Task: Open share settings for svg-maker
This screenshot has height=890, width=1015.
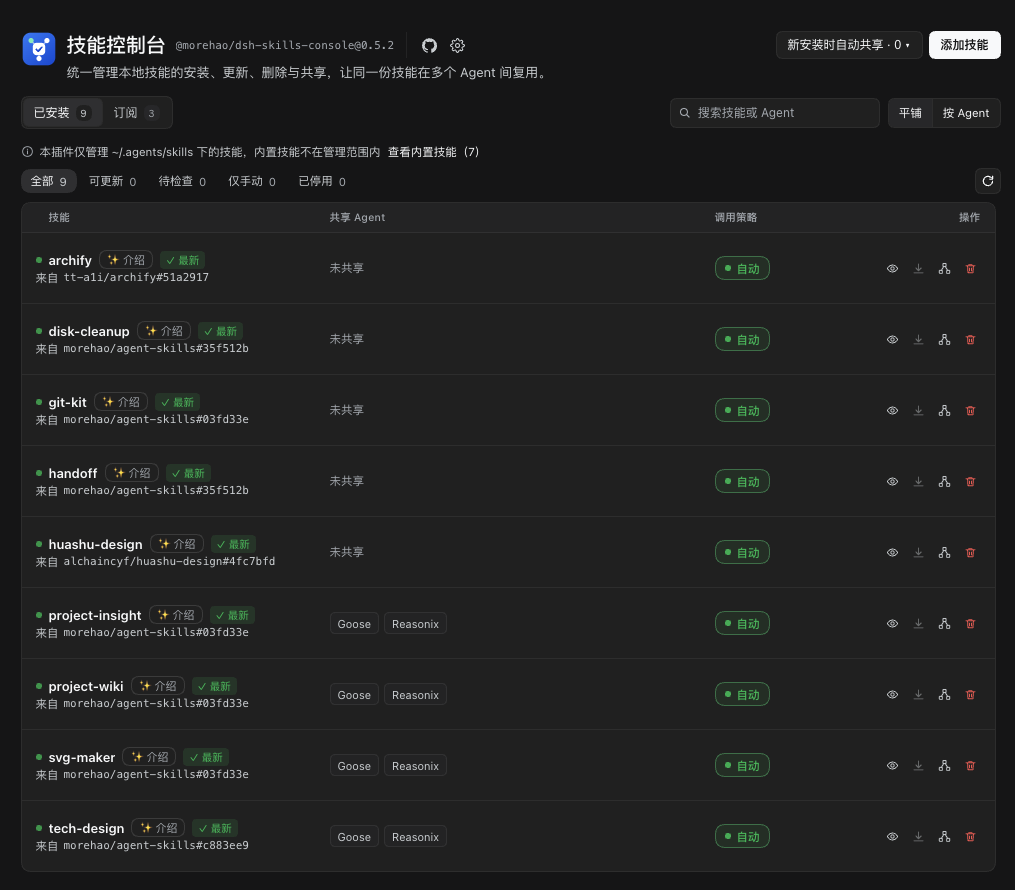Action: (x=944, y=766)
